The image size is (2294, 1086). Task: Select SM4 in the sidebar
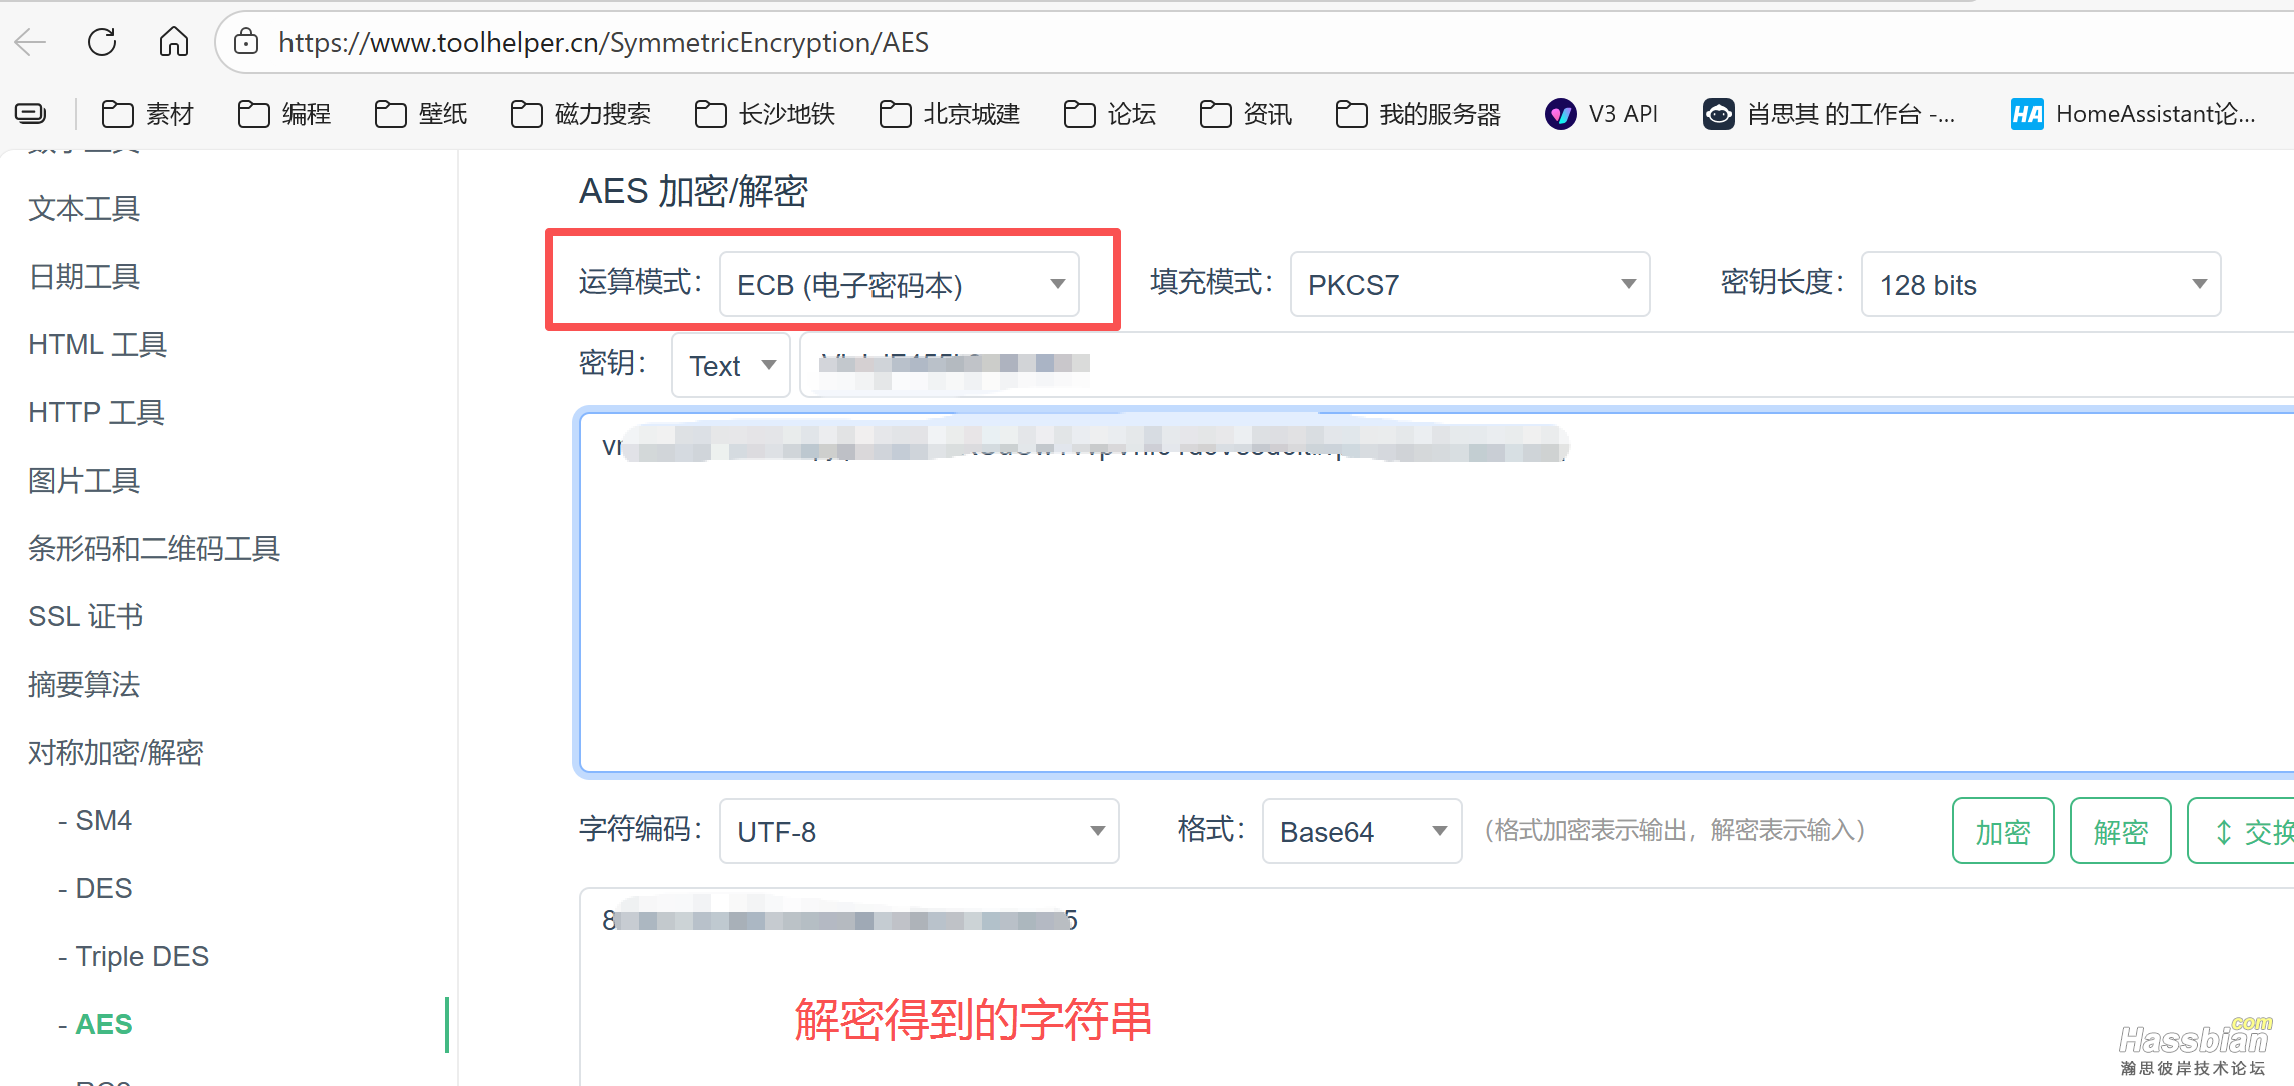(103, 820)
